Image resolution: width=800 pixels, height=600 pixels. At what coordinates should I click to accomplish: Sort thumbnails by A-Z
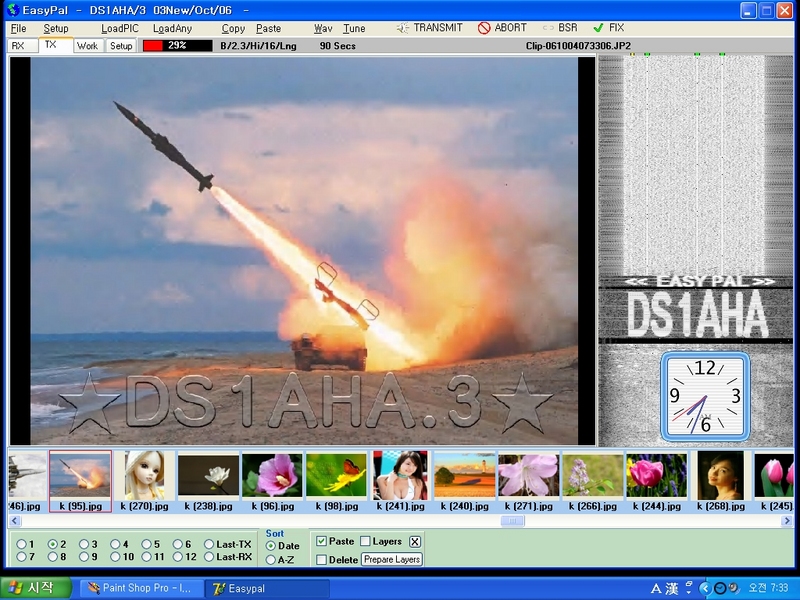coord(271,560)
